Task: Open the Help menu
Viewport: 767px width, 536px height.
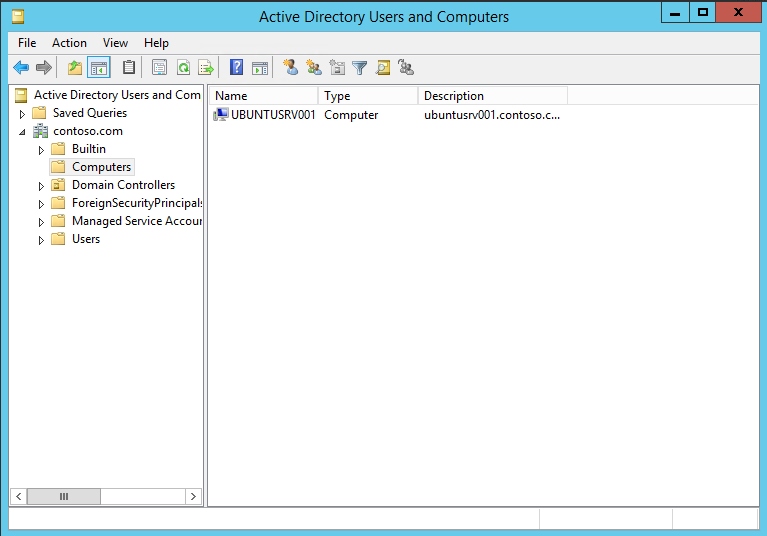Action: coord(156,43)
